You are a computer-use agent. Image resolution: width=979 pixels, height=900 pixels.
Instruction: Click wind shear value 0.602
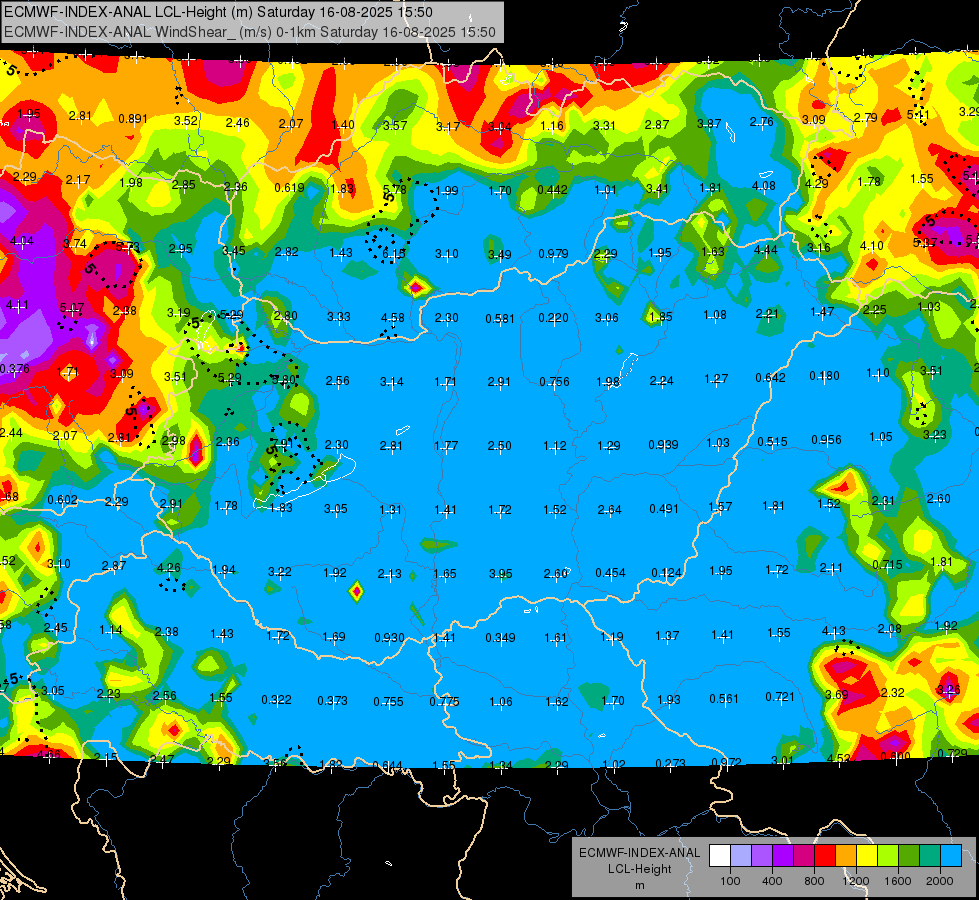(62, 500)
